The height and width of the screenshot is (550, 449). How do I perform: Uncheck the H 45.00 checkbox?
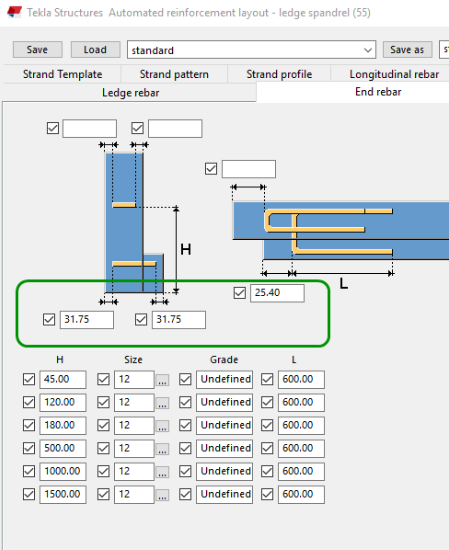29,379
